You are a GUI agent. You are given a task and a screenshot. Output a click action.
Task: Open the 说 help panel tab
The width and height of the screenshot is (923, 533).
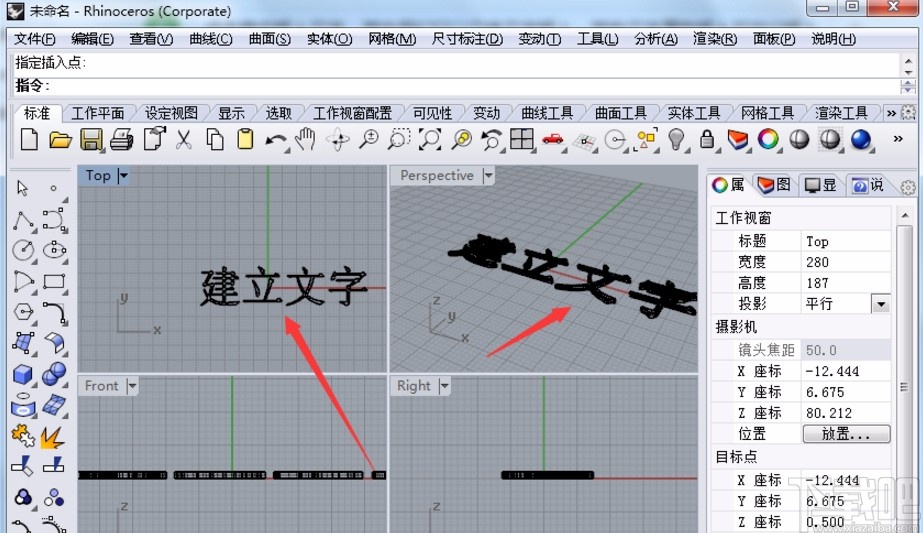coord(868,185)
